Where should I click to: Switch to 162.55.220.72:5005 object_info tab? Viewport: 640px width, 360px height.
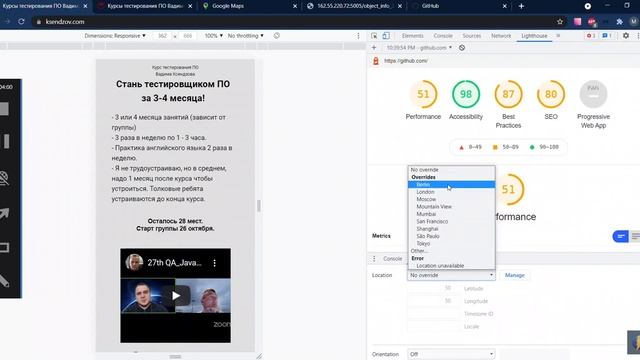354,6
